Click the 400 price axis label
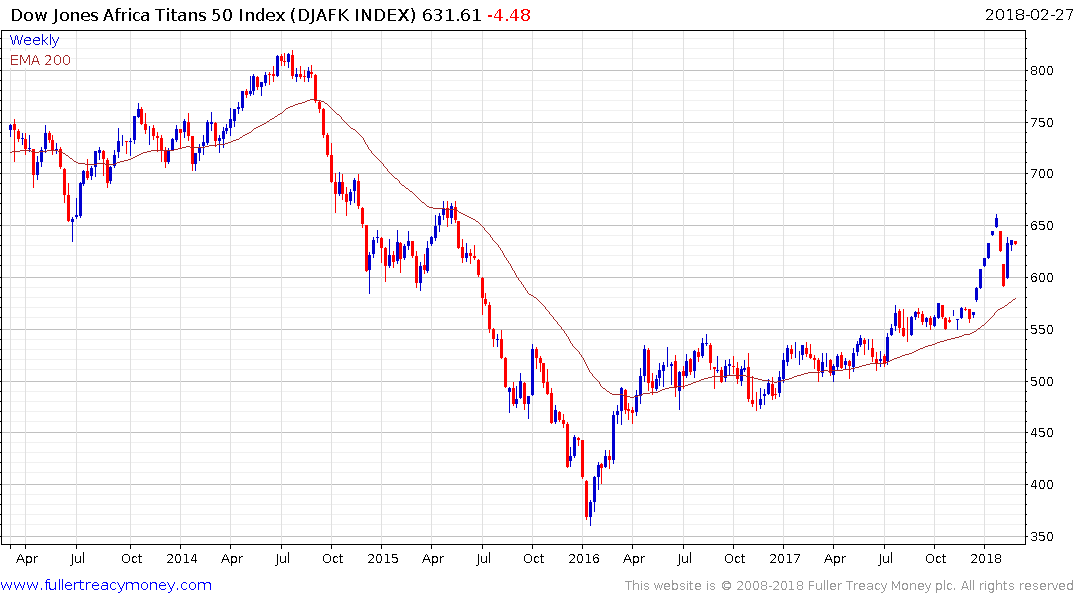The image size is (1075, 600). (x=1041, y=485)
